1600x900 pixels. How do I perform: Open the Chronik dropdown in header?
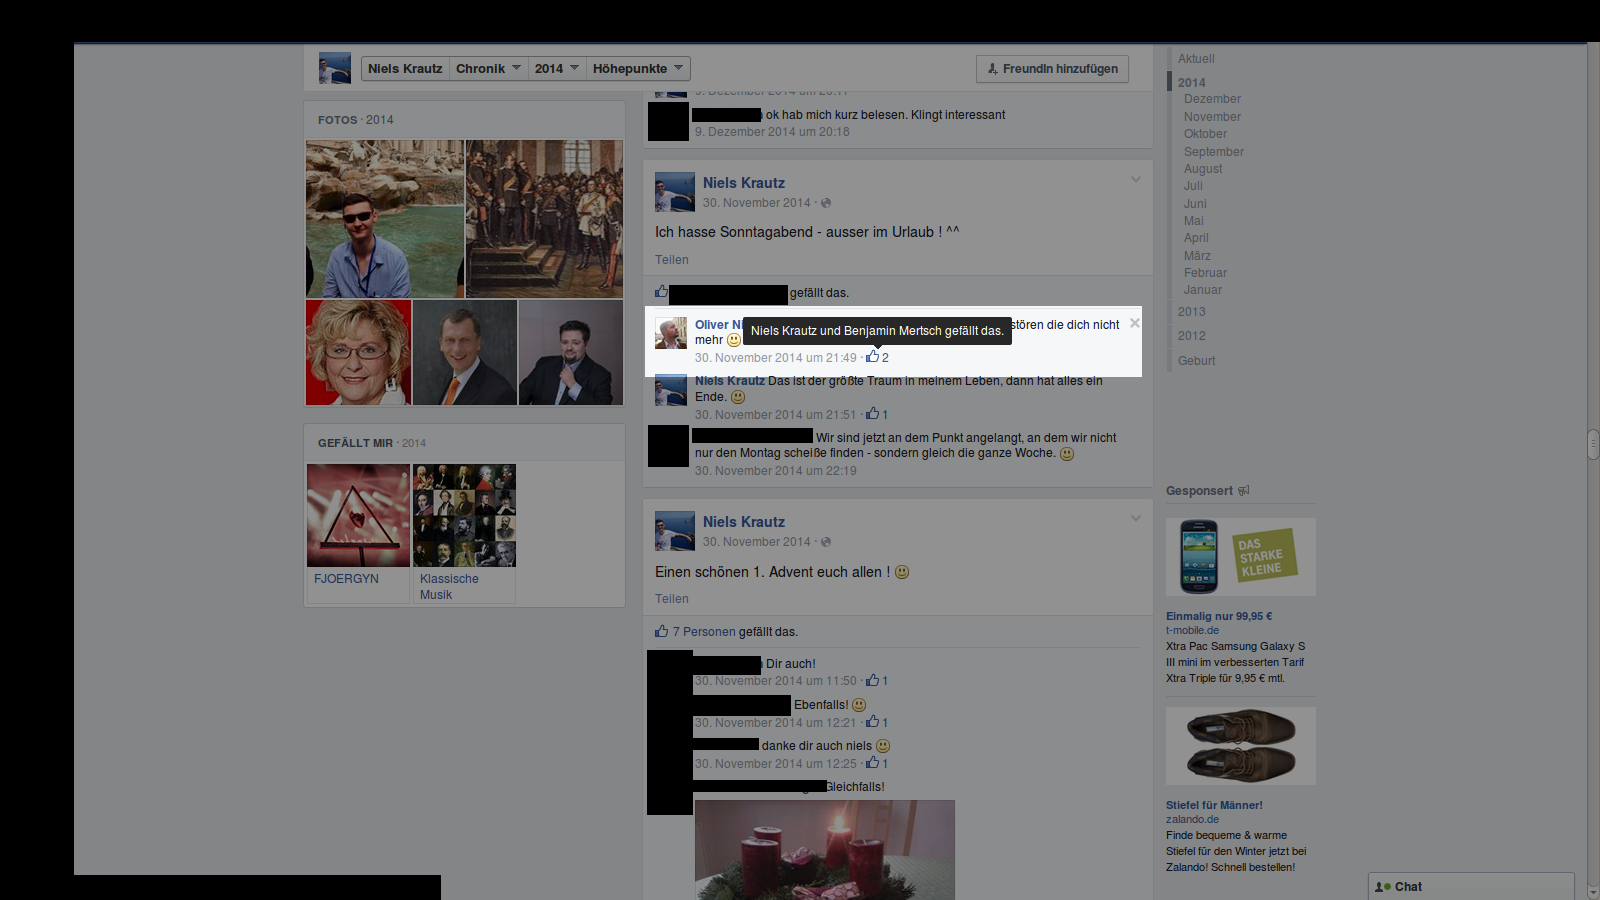click(488, 68)
